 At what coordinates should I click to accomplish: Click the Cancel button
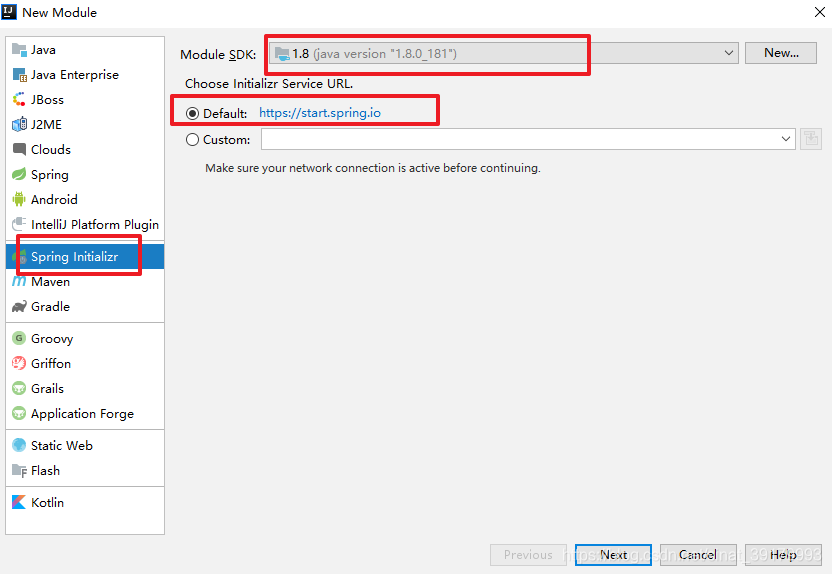[x=698, y=555]
